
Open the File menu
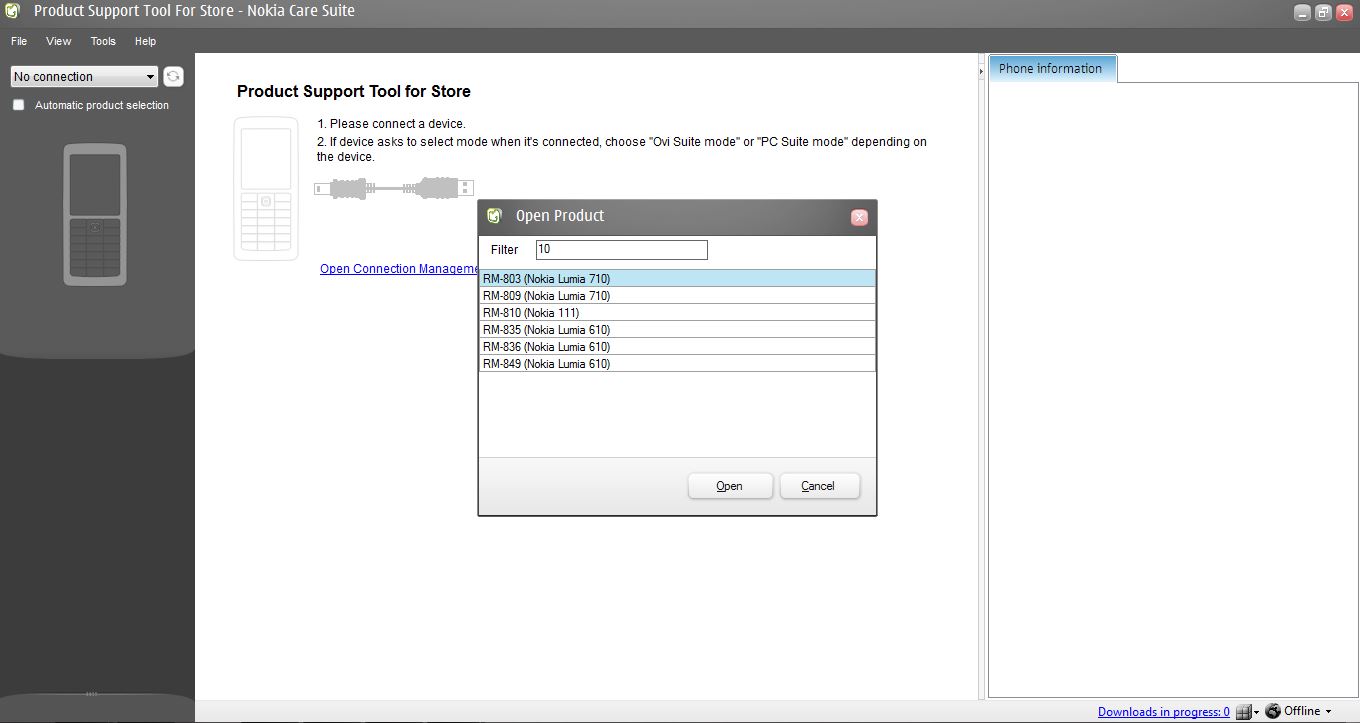(19, 41)
